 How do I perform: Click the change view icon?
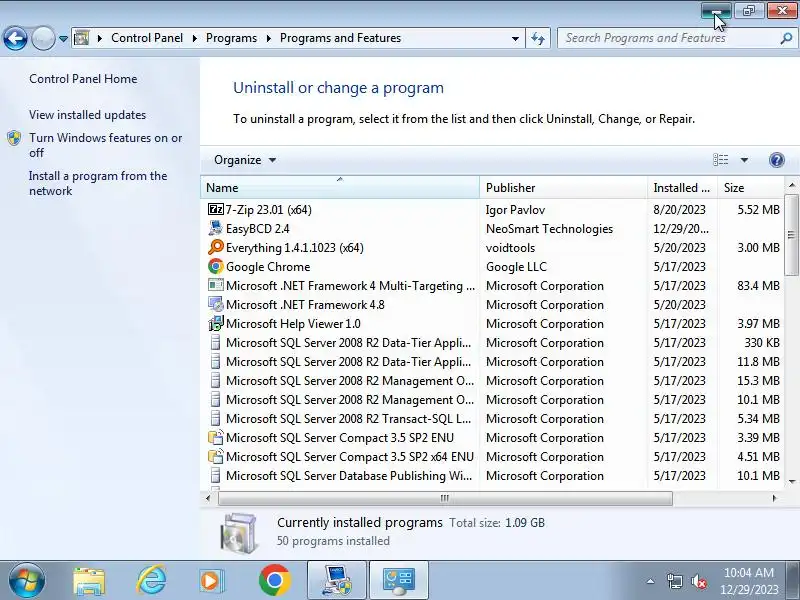pyautogui.click(x=720, y=160)
